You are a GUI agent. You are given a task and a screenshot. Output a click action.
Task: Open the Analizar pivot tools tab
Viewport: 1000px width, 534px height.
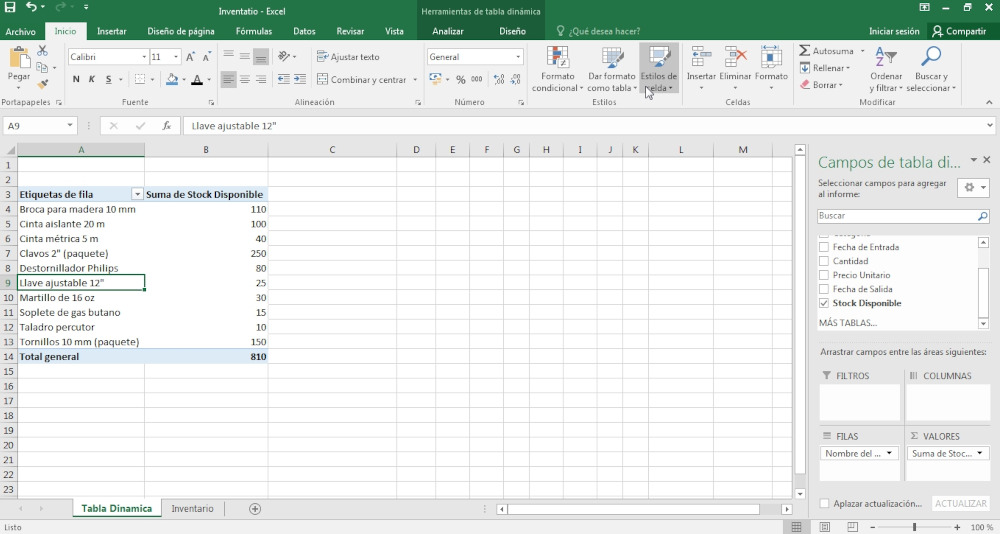(448, 31)
